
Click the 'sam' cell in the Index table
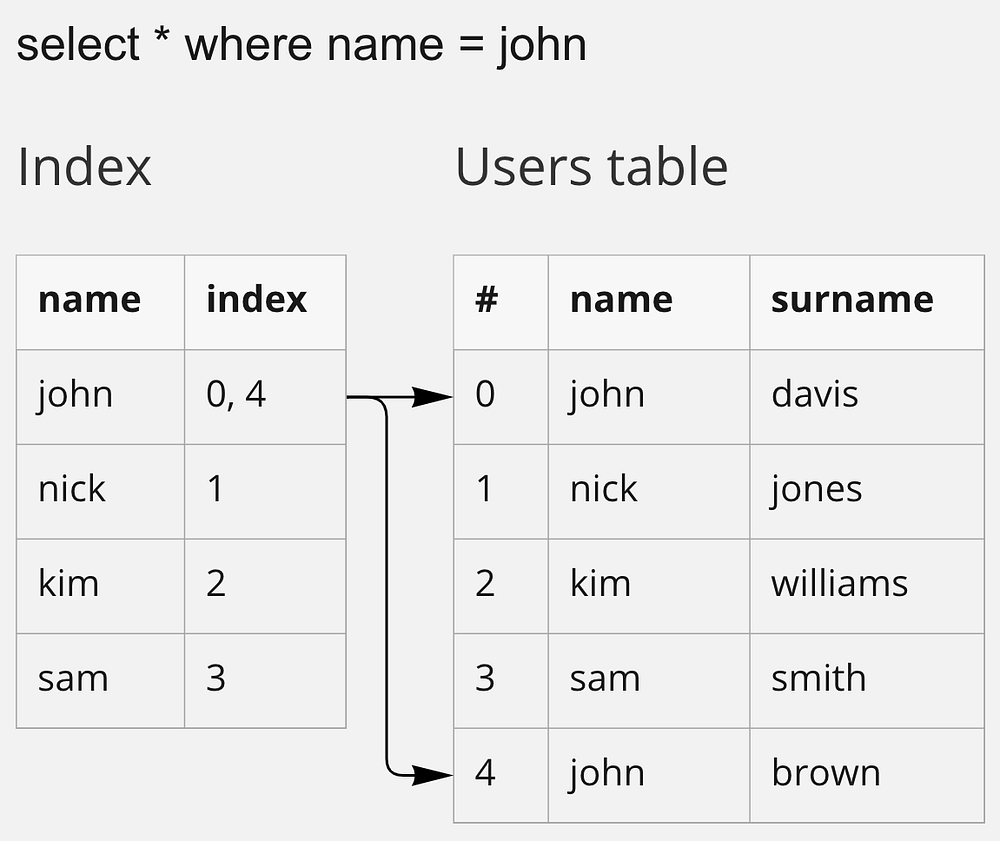point(100,680)
